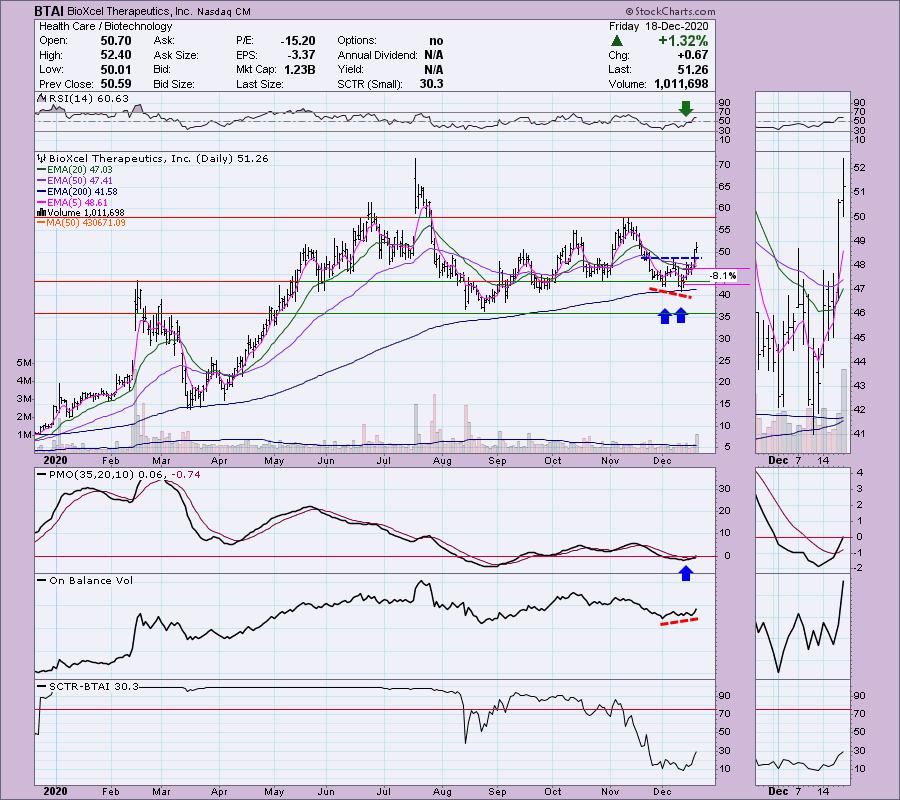
Task: Click the 'SCTR-BTAI 30.3' indicator label
Action: point(94,686)
